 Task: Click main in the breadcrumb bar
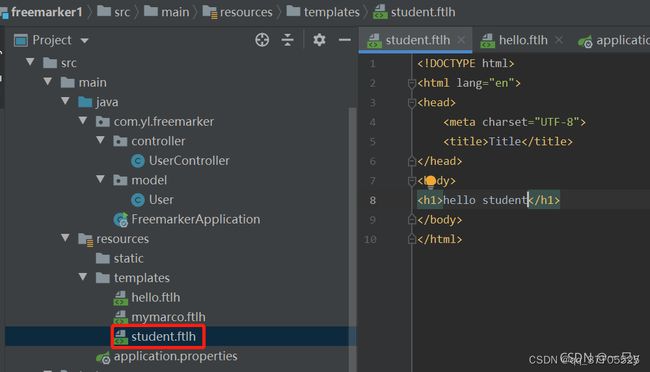pos(167,12)
